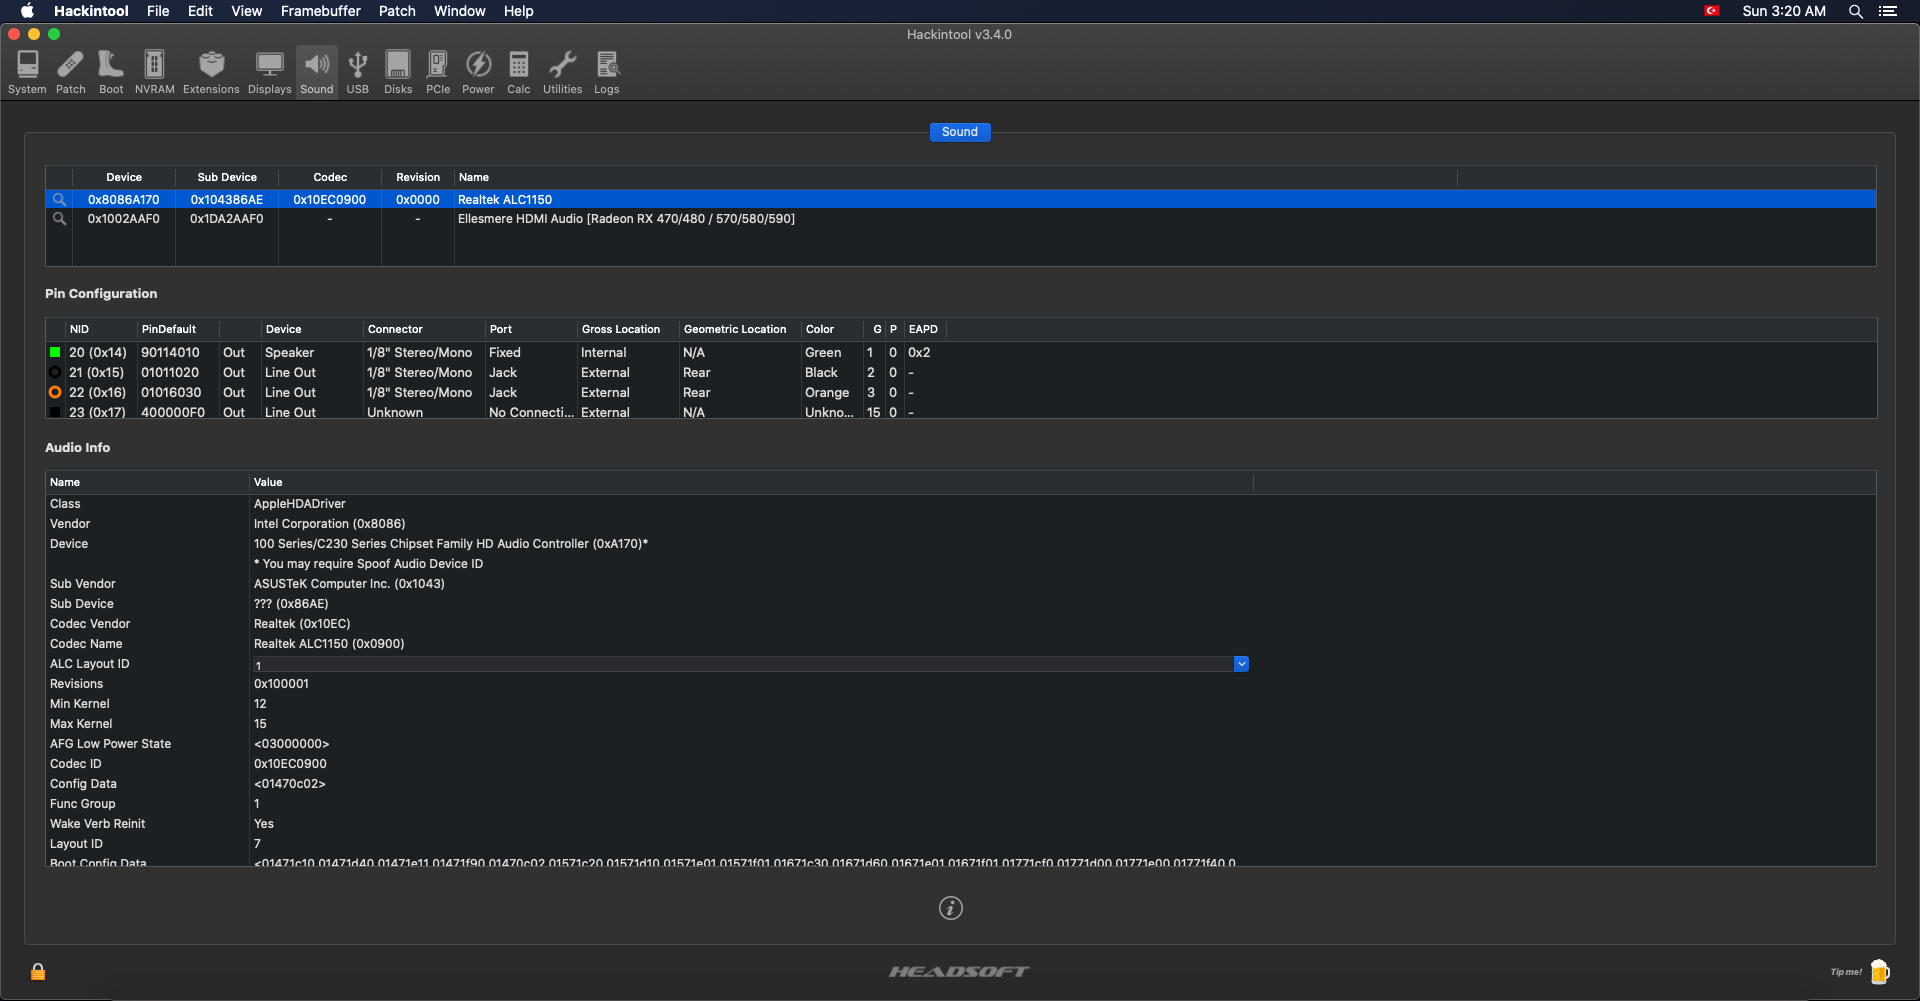Switch to the Patch toolbar section
The image size is (1920, 1001).
pyautogui.click(x=70, y=71)
